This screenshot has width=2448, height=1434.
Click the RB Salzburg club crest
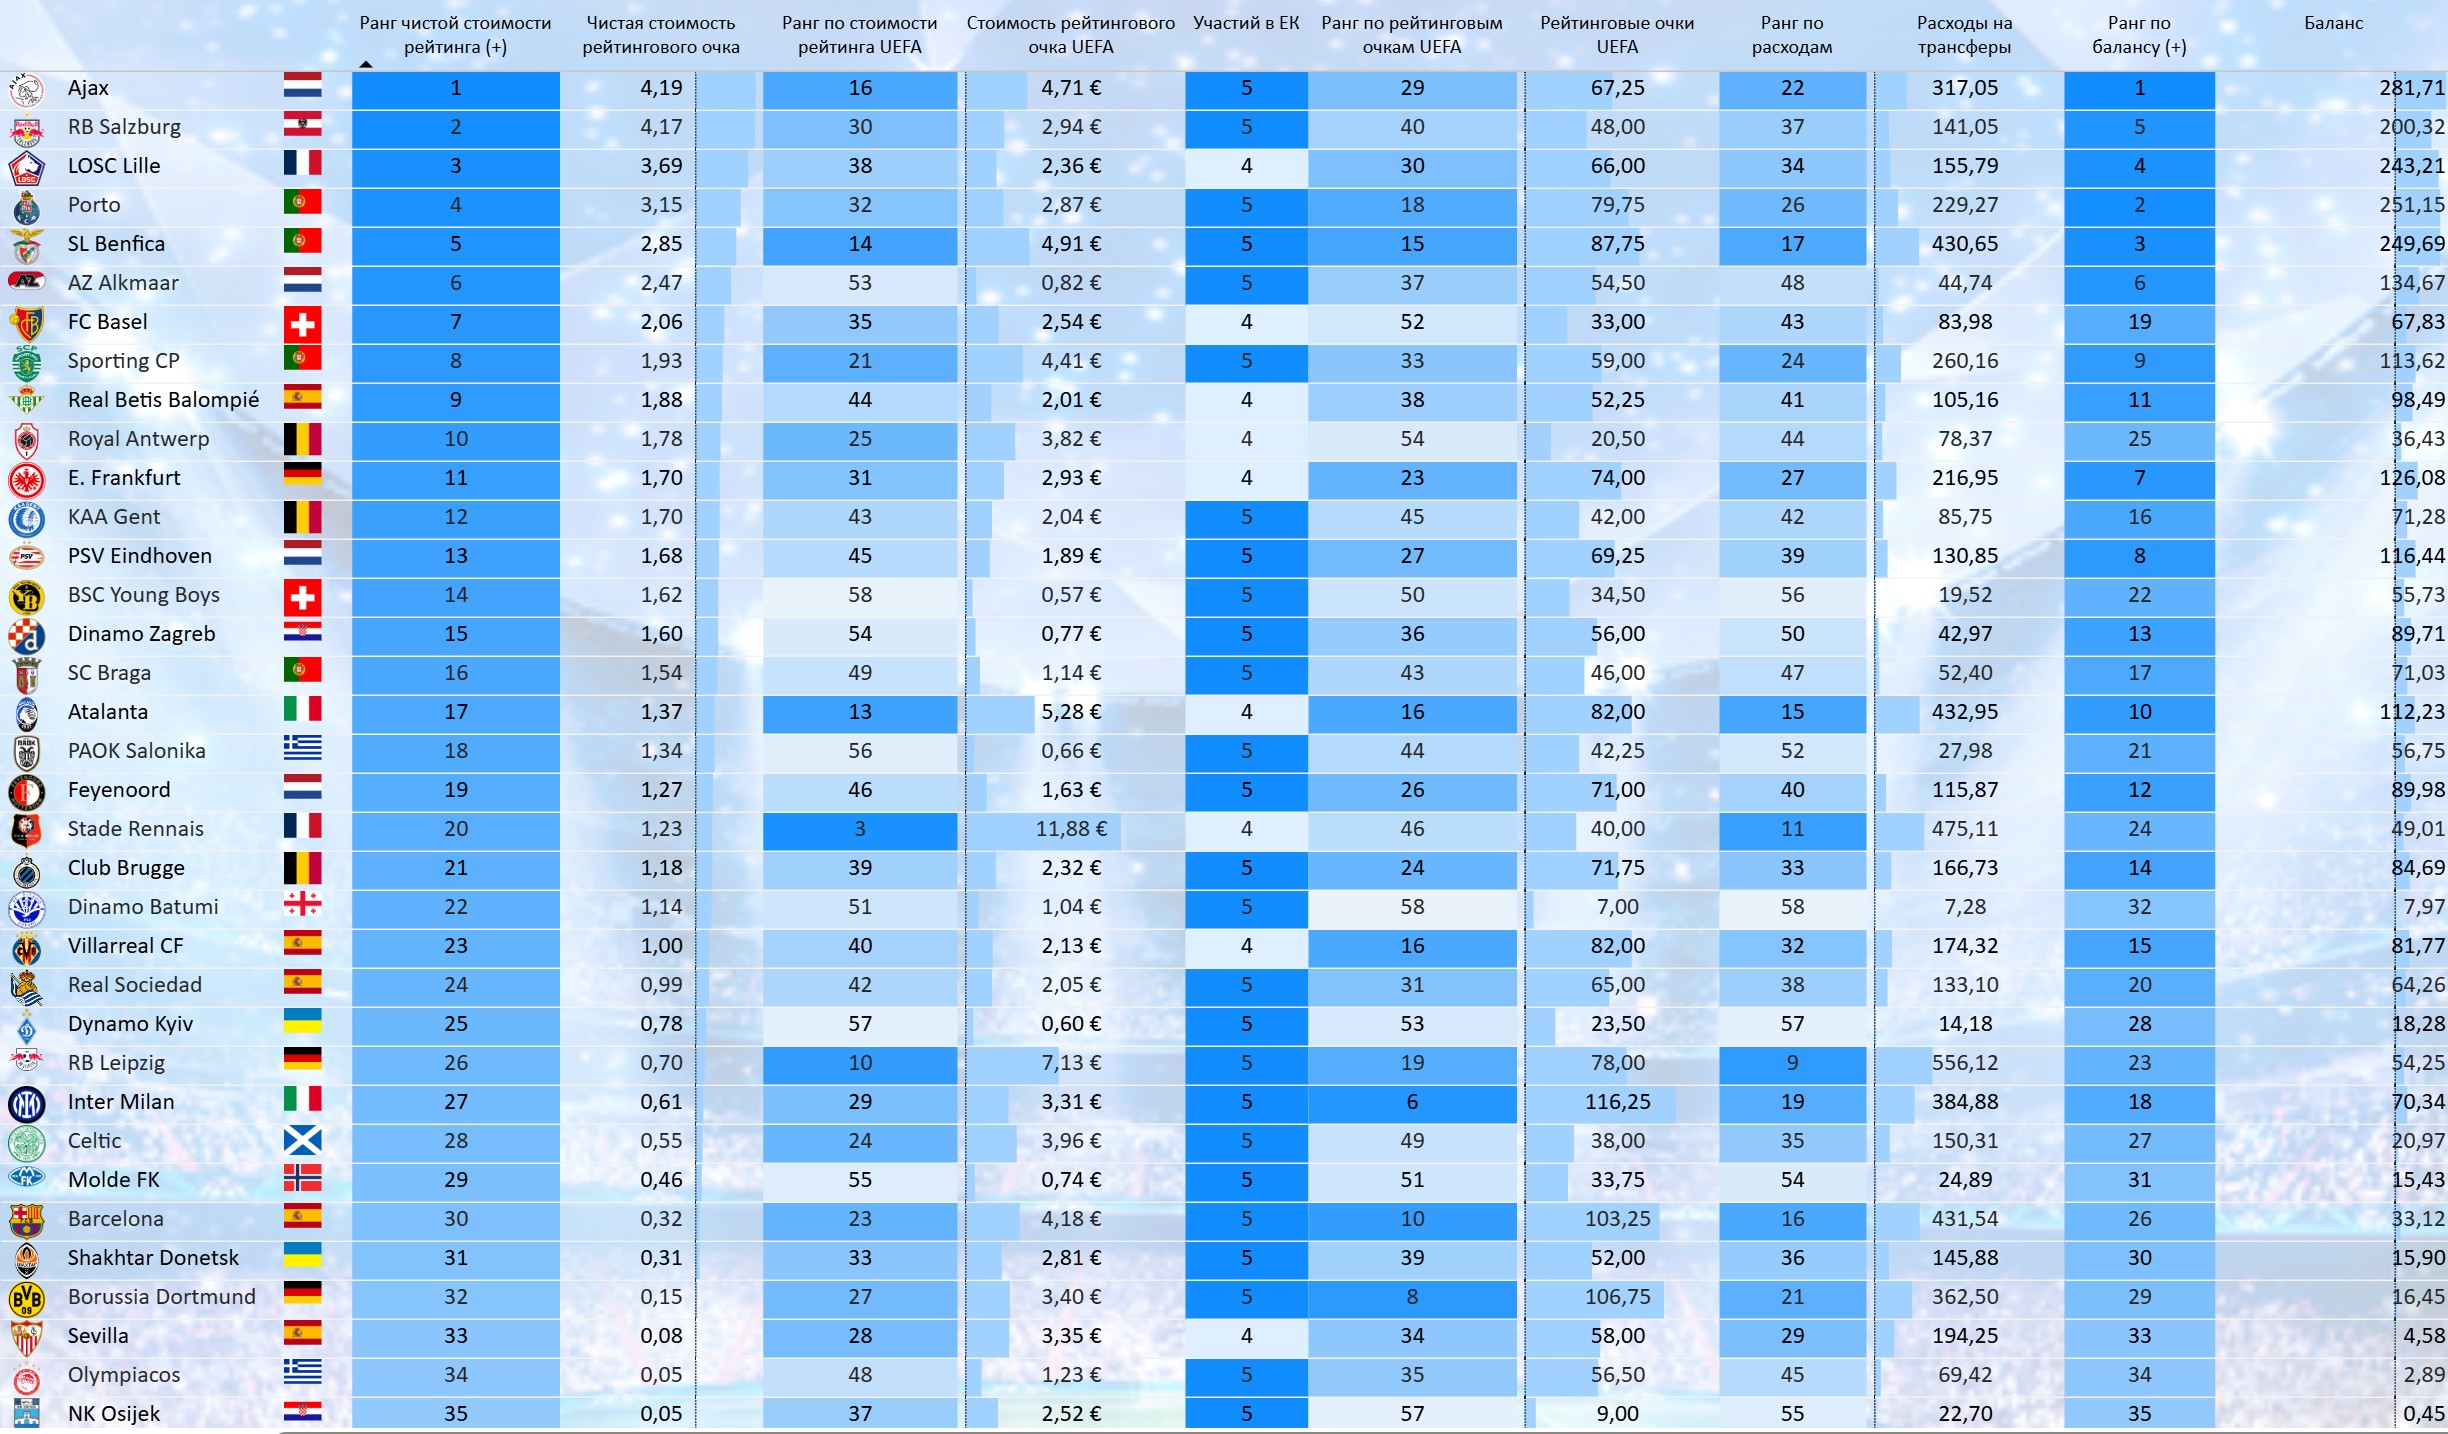pos(26,129)
